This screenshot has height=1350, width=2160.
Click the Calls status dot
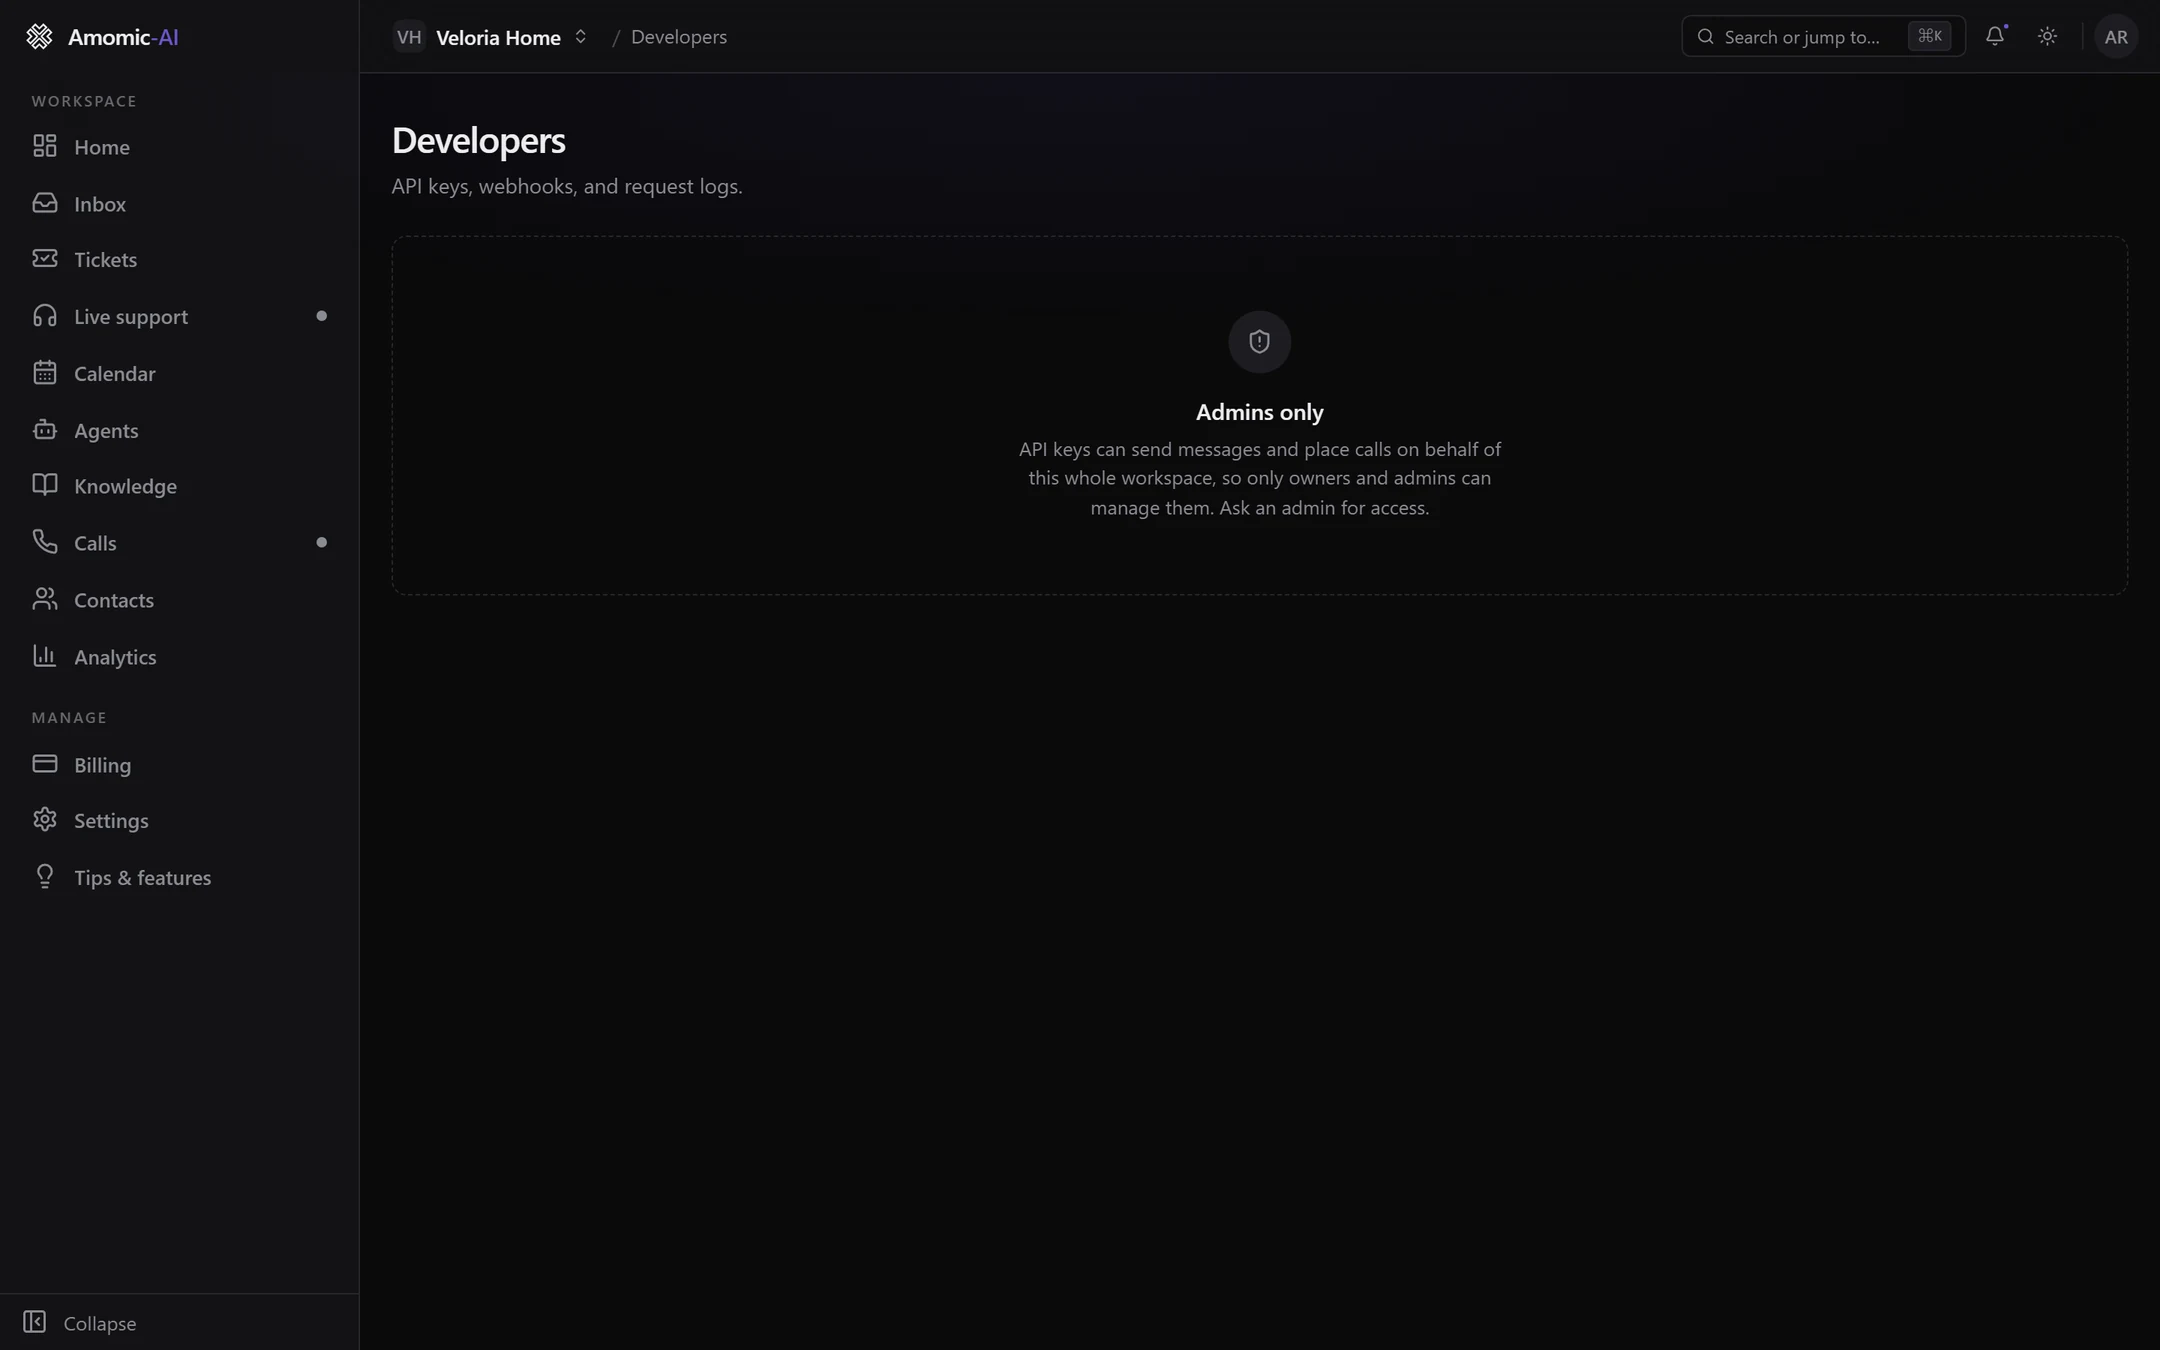321,542
